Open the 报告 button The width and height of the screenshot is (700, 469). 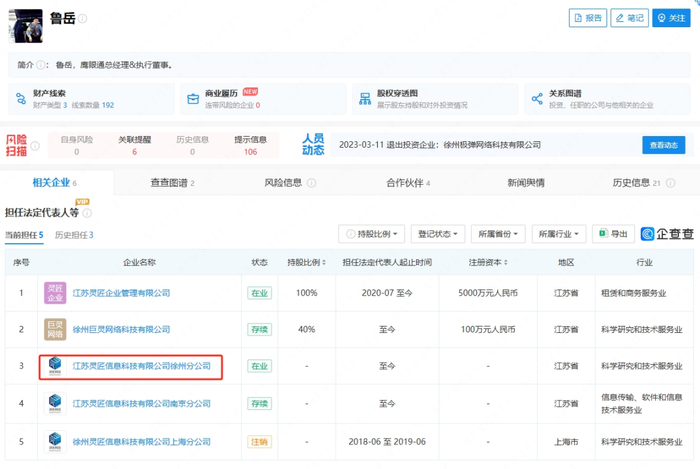tap(588, 18)
